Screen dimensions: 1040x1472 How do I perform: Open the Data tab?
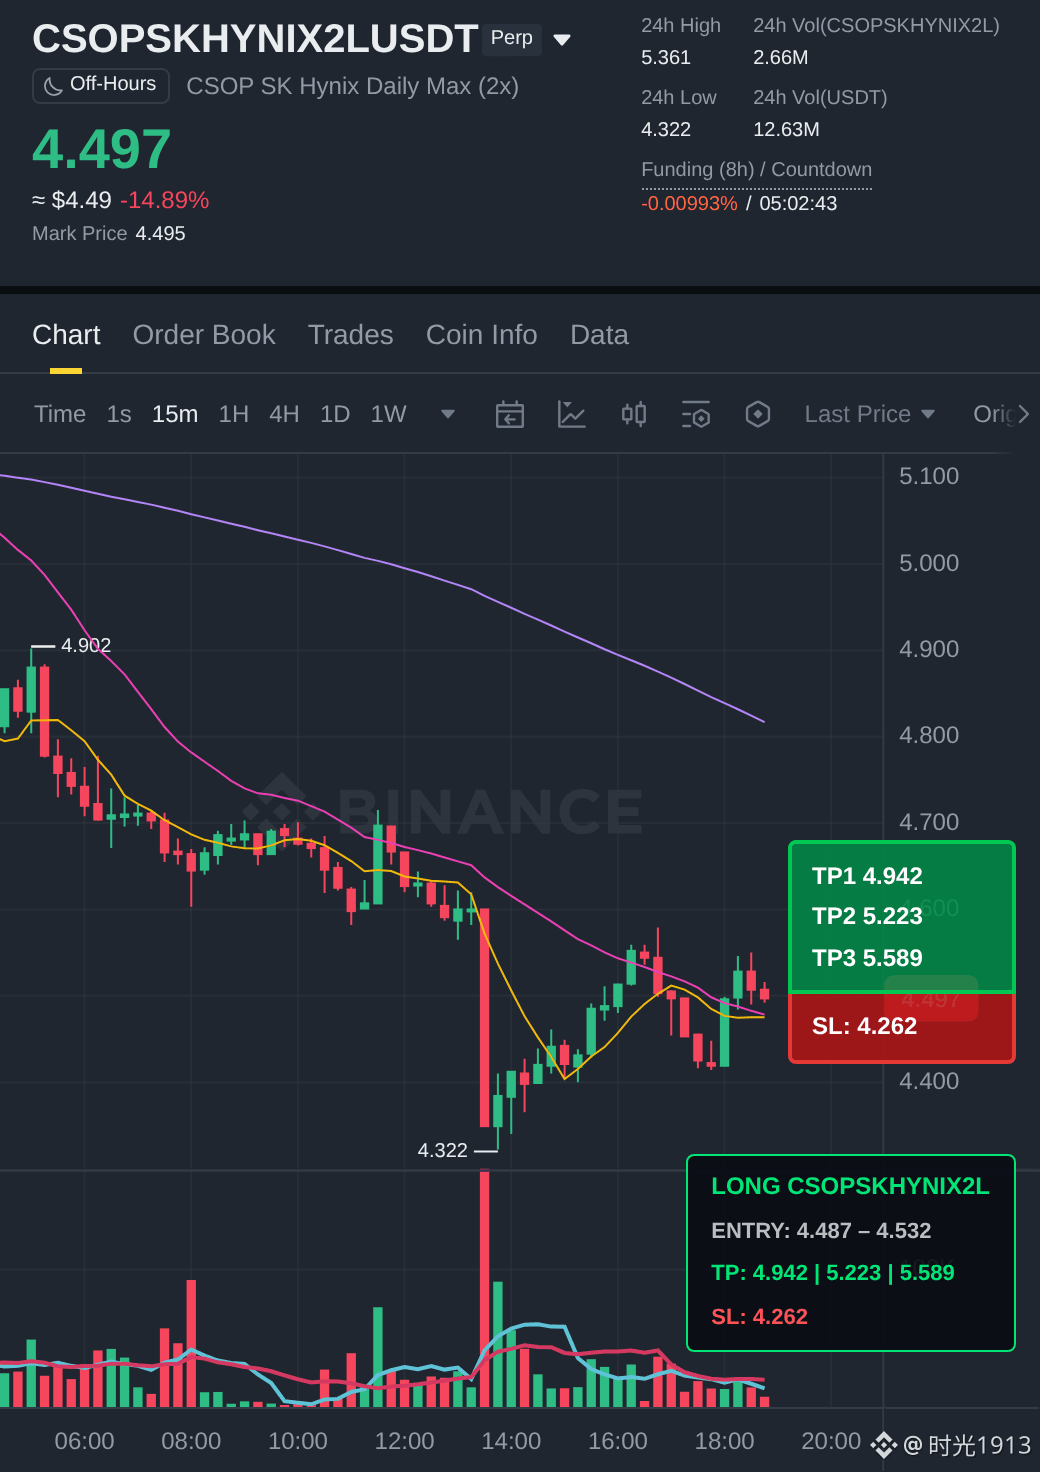(599, 335)
